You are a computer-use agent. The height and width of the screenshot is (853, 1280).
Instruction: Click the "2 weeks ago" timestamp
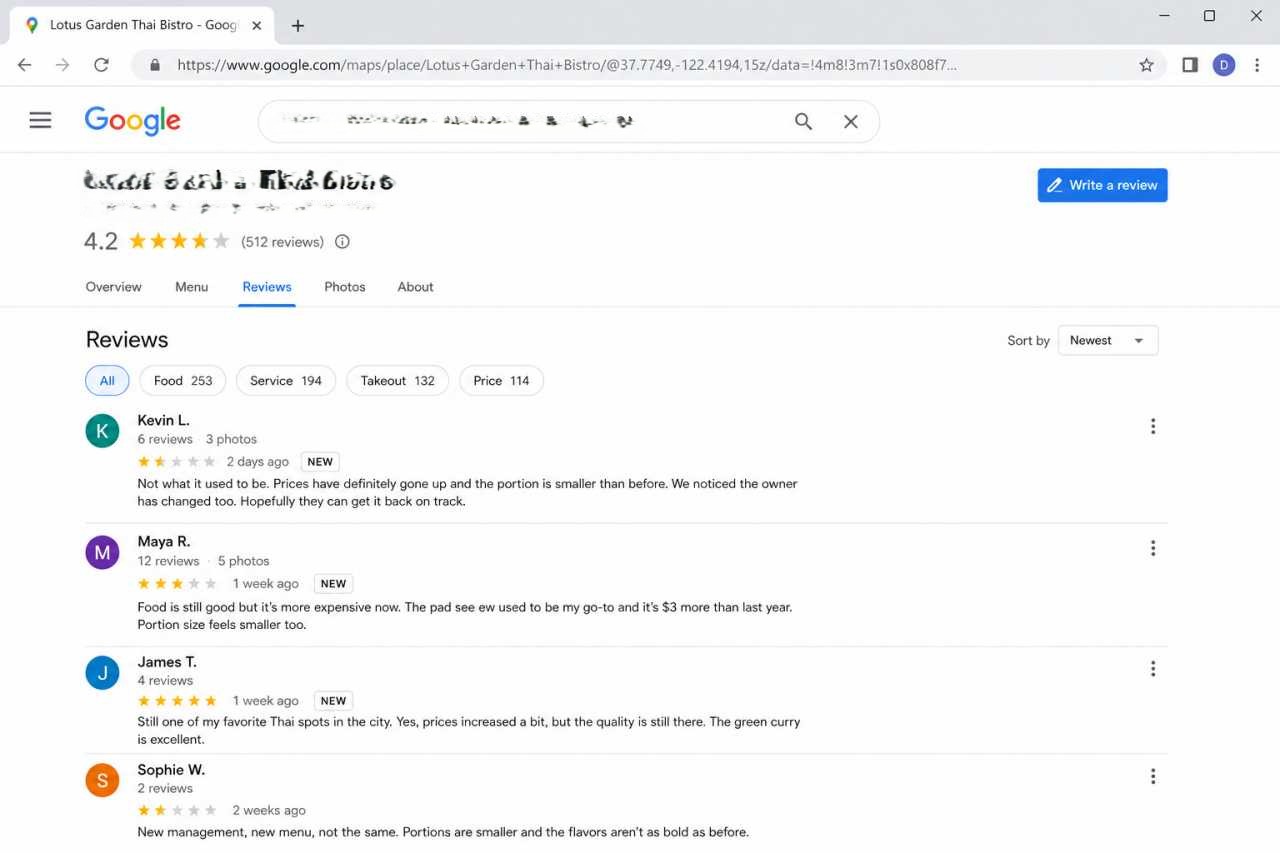click(269, 811)
